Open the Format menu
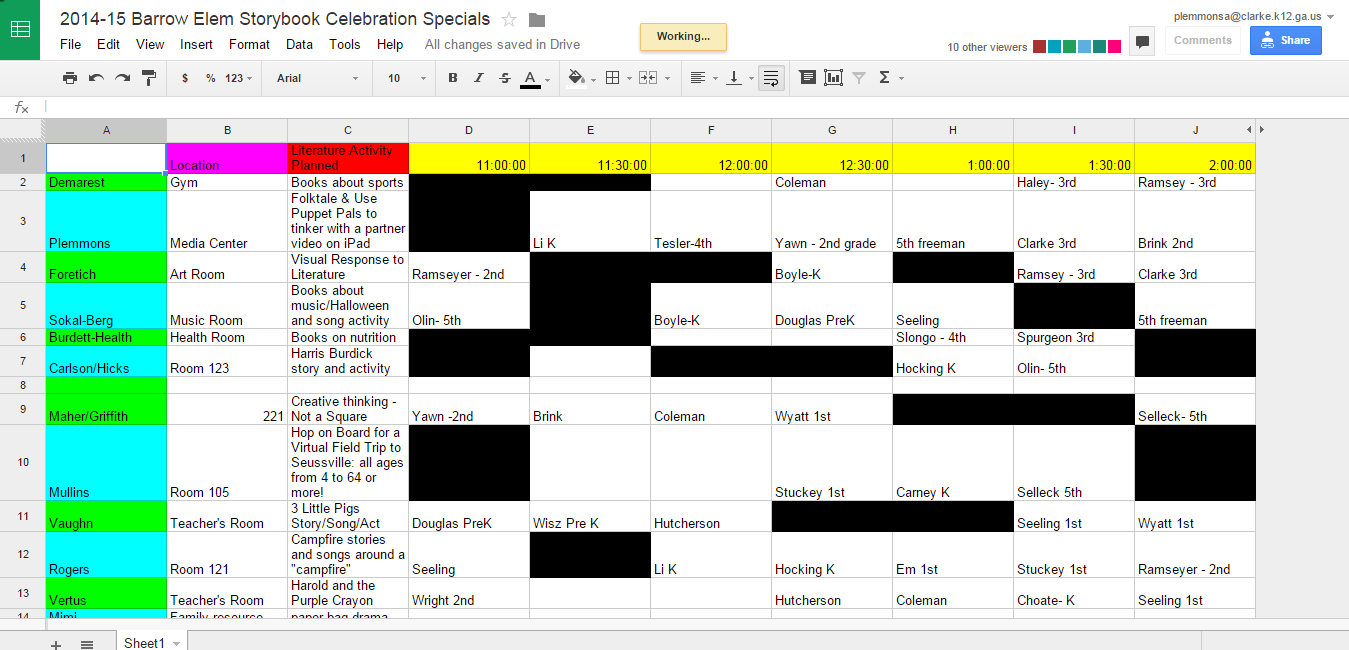Viewport: 1349px width, 650px height. [249, 44]
